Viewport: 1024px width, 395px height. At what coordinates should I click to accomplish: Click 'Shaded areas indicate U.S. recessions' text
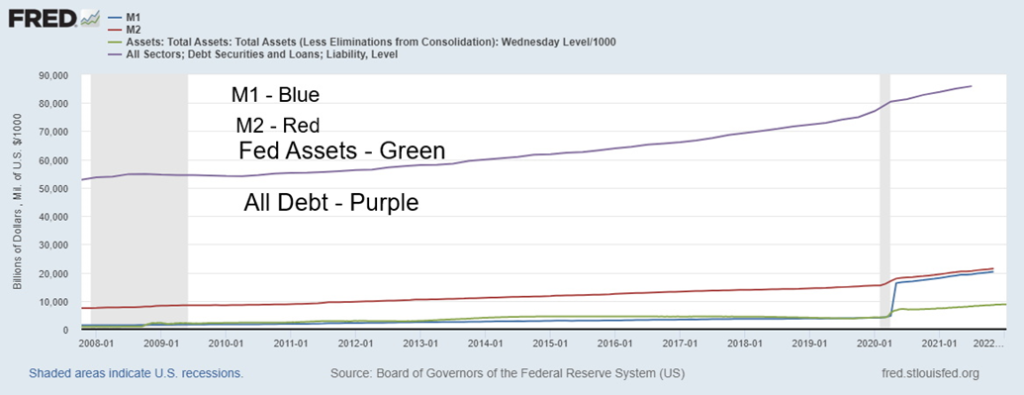click(x=136, y=374)
